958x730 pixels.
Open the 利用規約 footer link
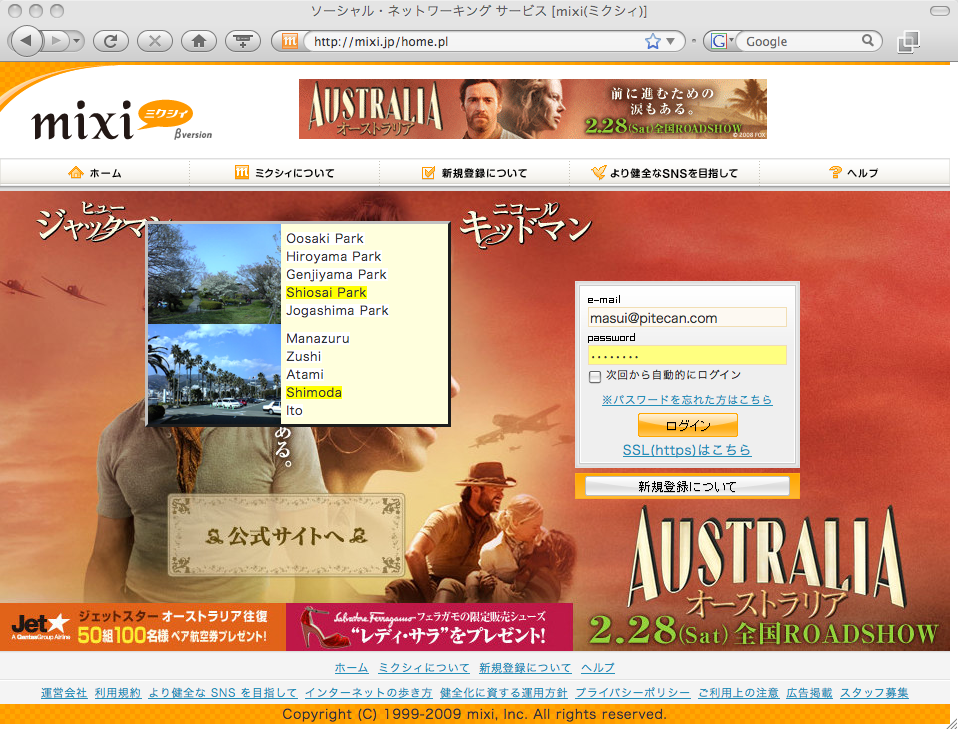(118, 693)
